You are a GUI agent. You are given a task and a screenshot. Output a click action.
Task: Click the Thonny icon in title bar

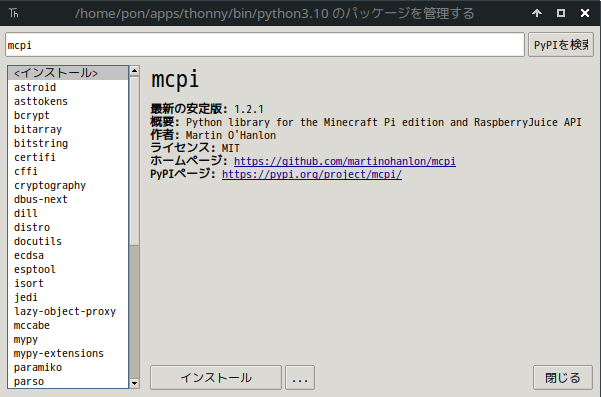[x=14, y=13]
